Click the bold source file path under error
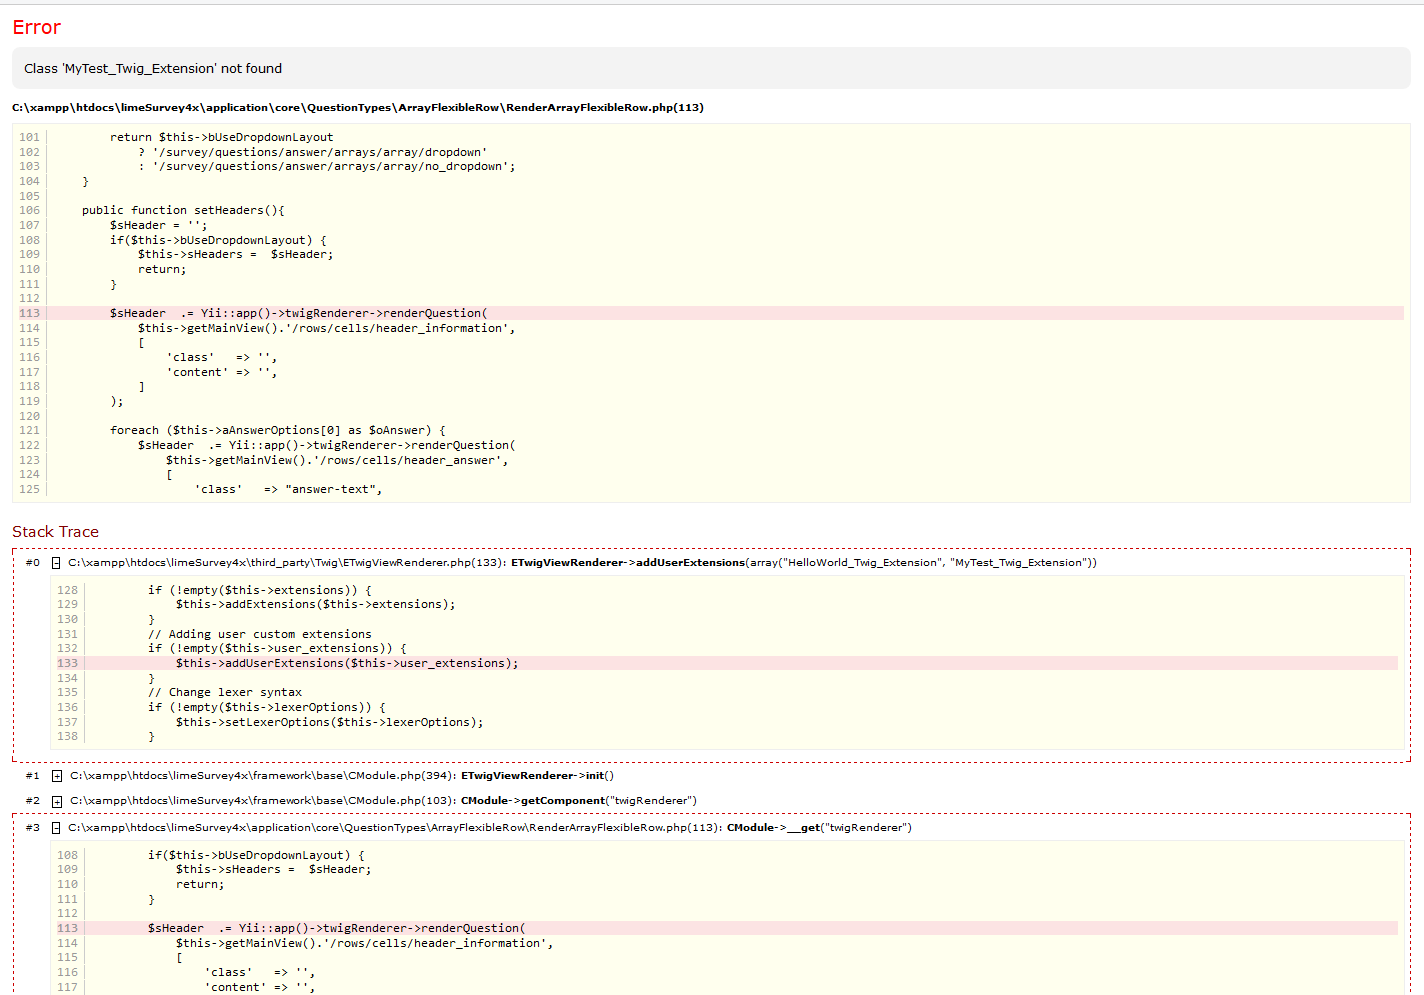 [x=358, y=108]
